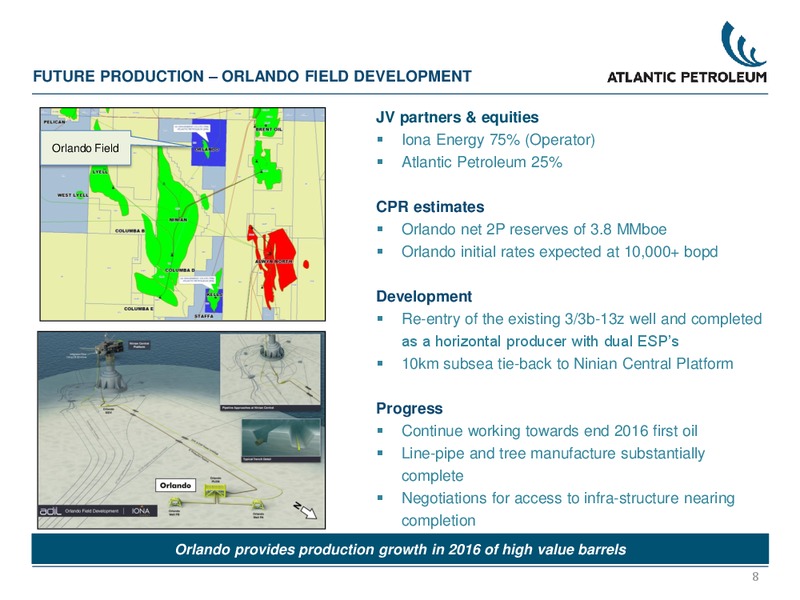Screen dimensions: 800x600
Task: Click the banner 'Orlando provides production growth in 2016'
Action: click(400, 549)
